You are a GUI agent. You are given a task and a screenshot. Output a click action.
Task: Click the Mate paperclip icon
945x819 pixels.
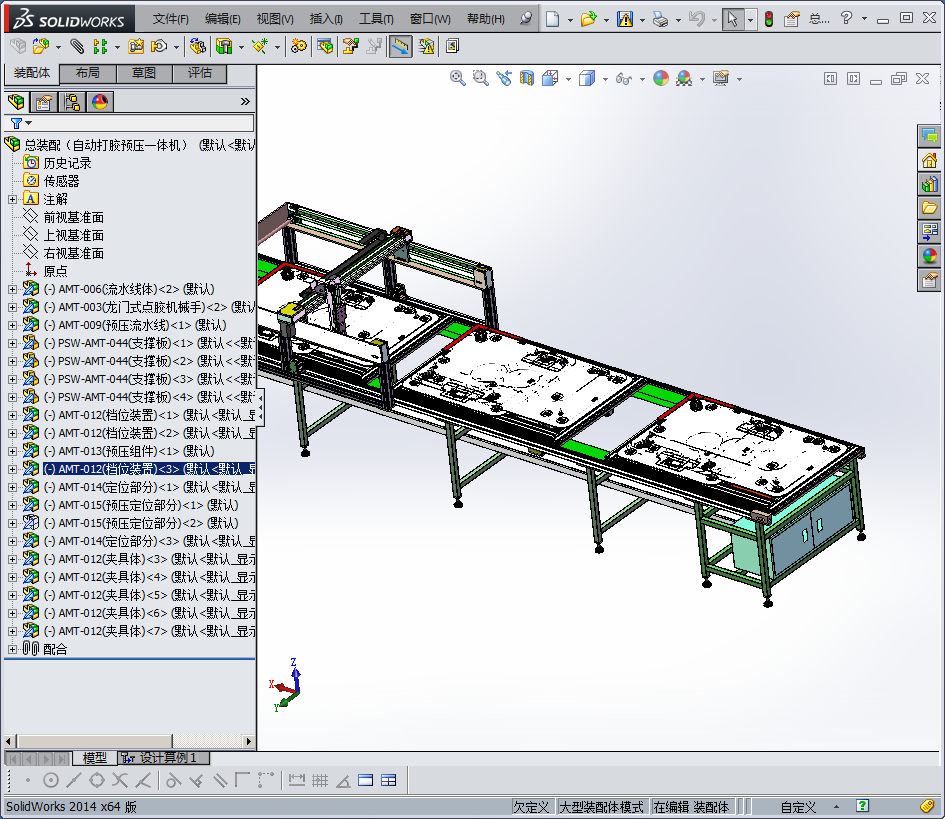pyautogui.click(x=77, y=46)
